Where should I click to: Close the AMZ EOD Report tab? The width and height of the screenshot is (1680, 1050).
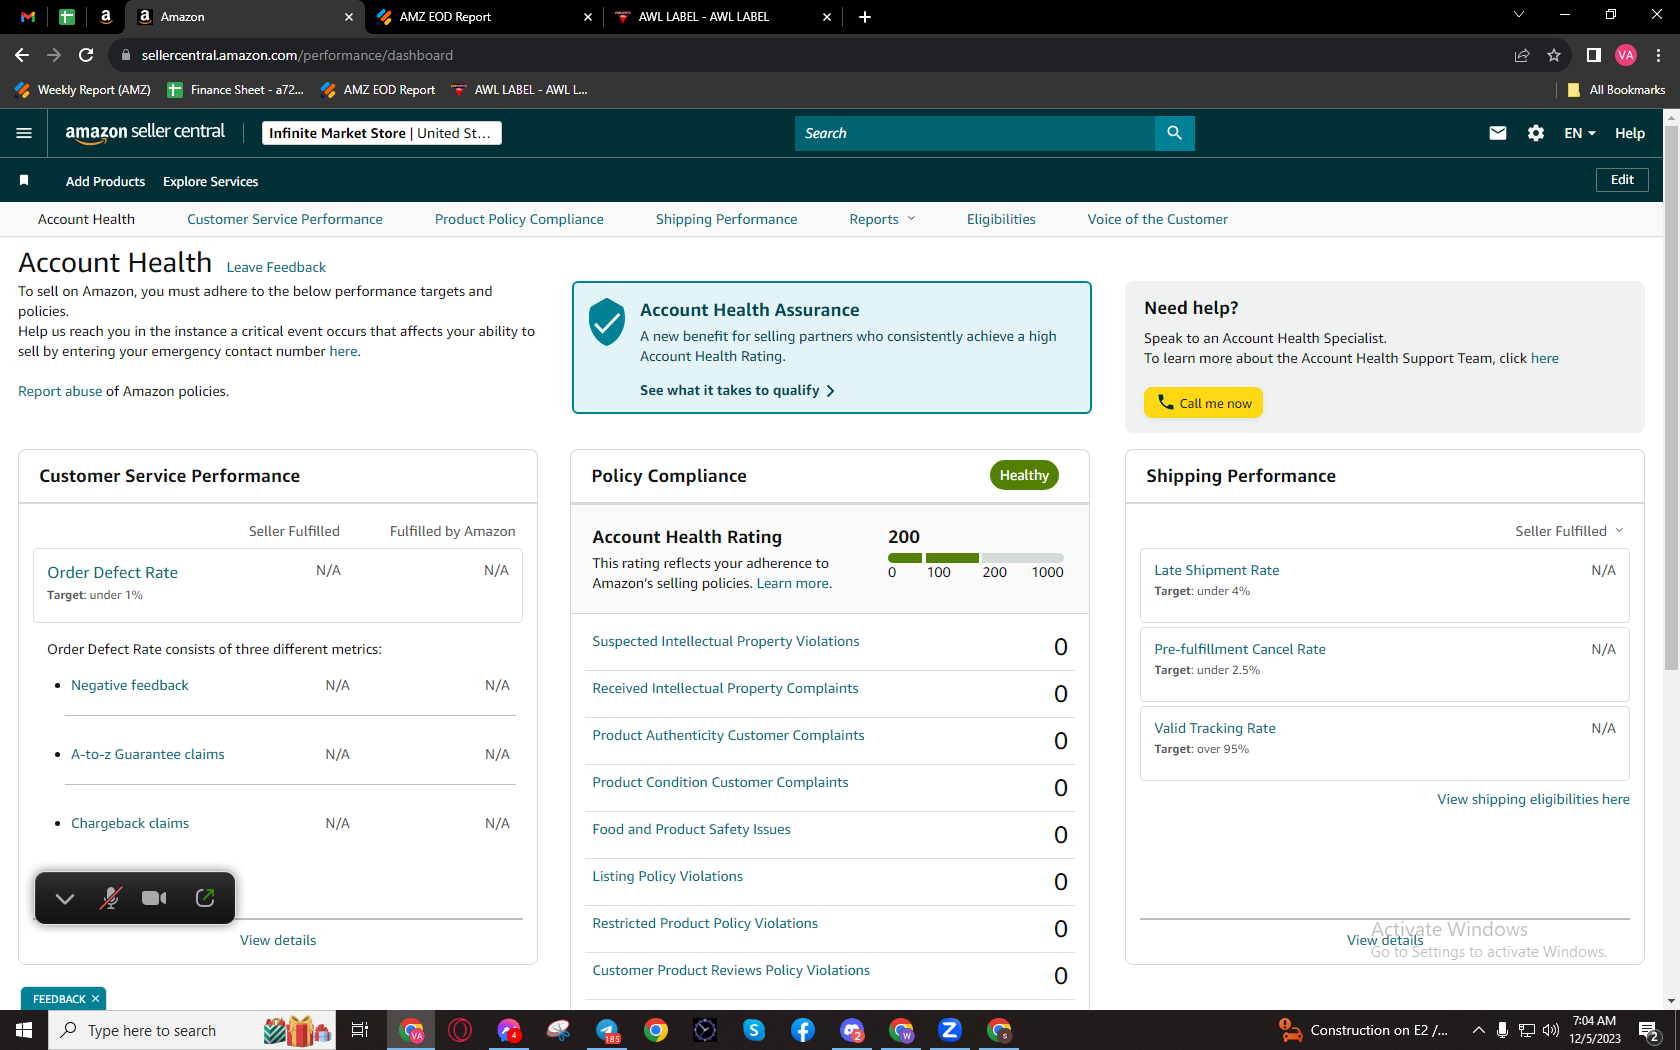pyautogui.click(x=588, y=17)
